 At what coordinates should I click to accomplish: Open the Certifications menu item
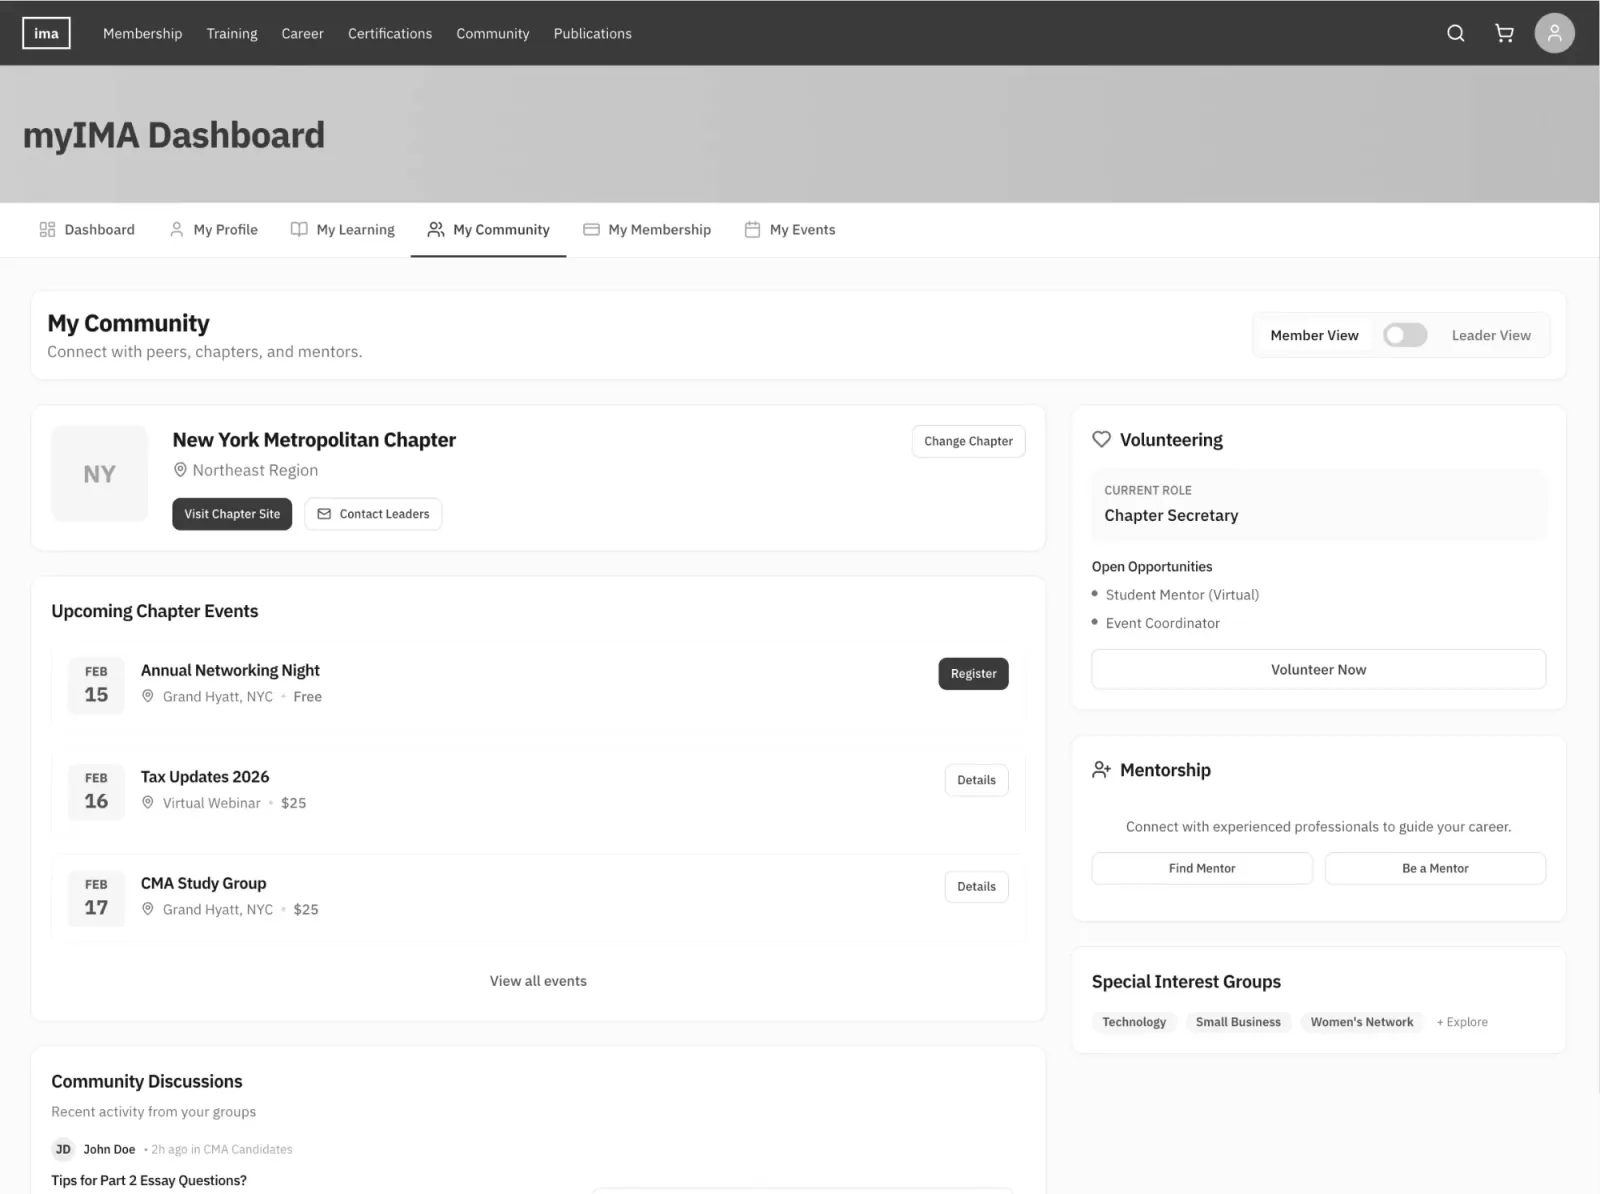390,33
